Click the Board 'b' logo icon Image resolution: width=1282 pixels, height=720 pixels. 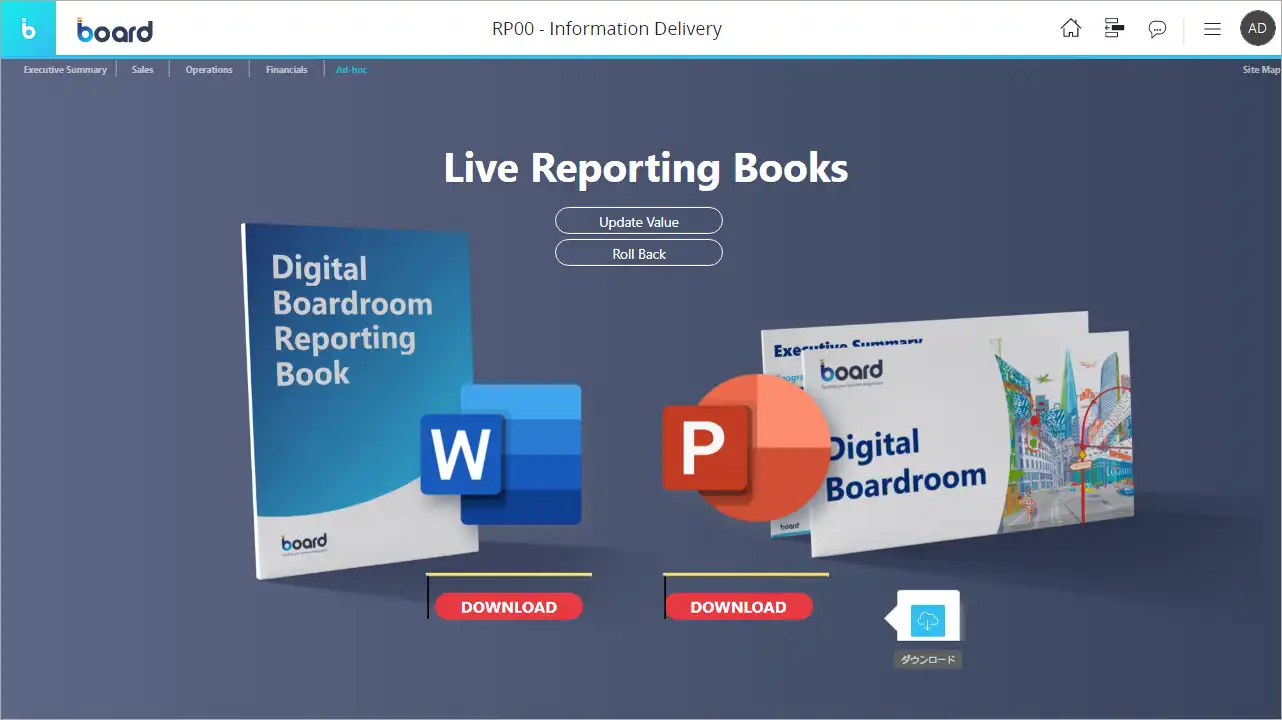(x=28, y=29)
